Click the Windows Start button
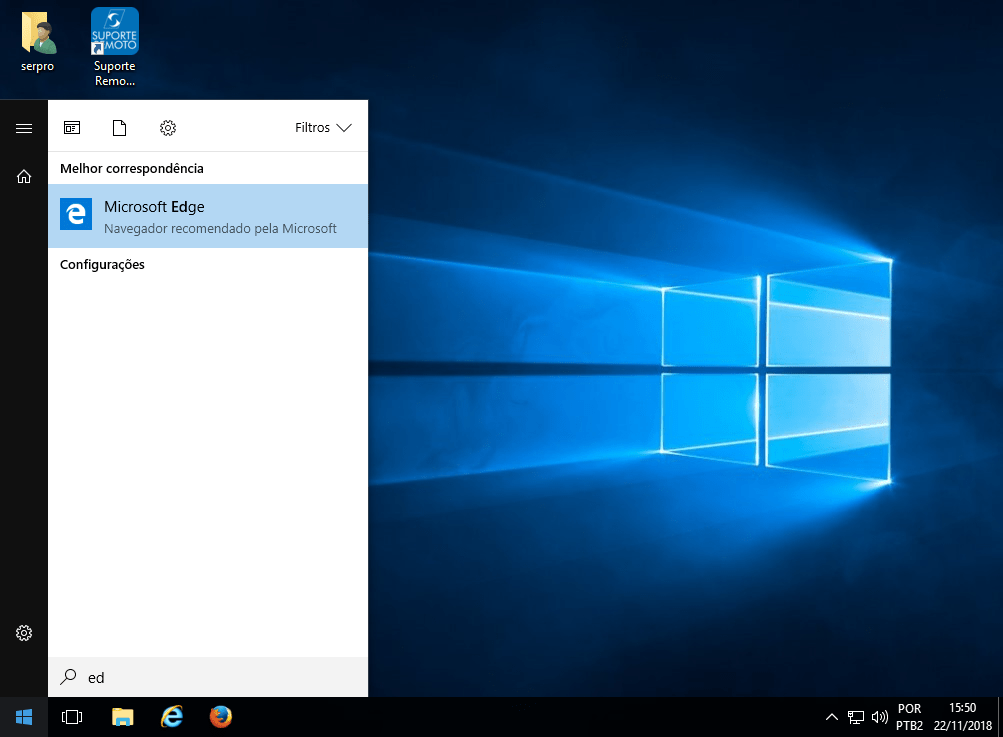1003x737 pixels. pos(24,717)
